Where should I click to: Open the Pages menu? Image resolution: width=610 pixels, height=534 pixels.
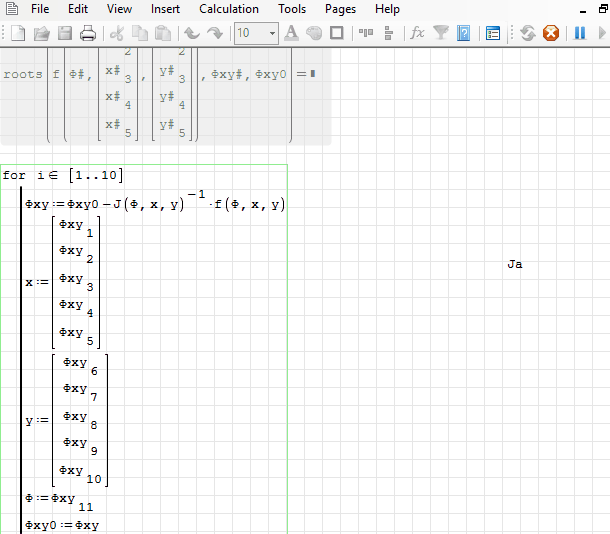pyautogui.click(x=340, y=9)
